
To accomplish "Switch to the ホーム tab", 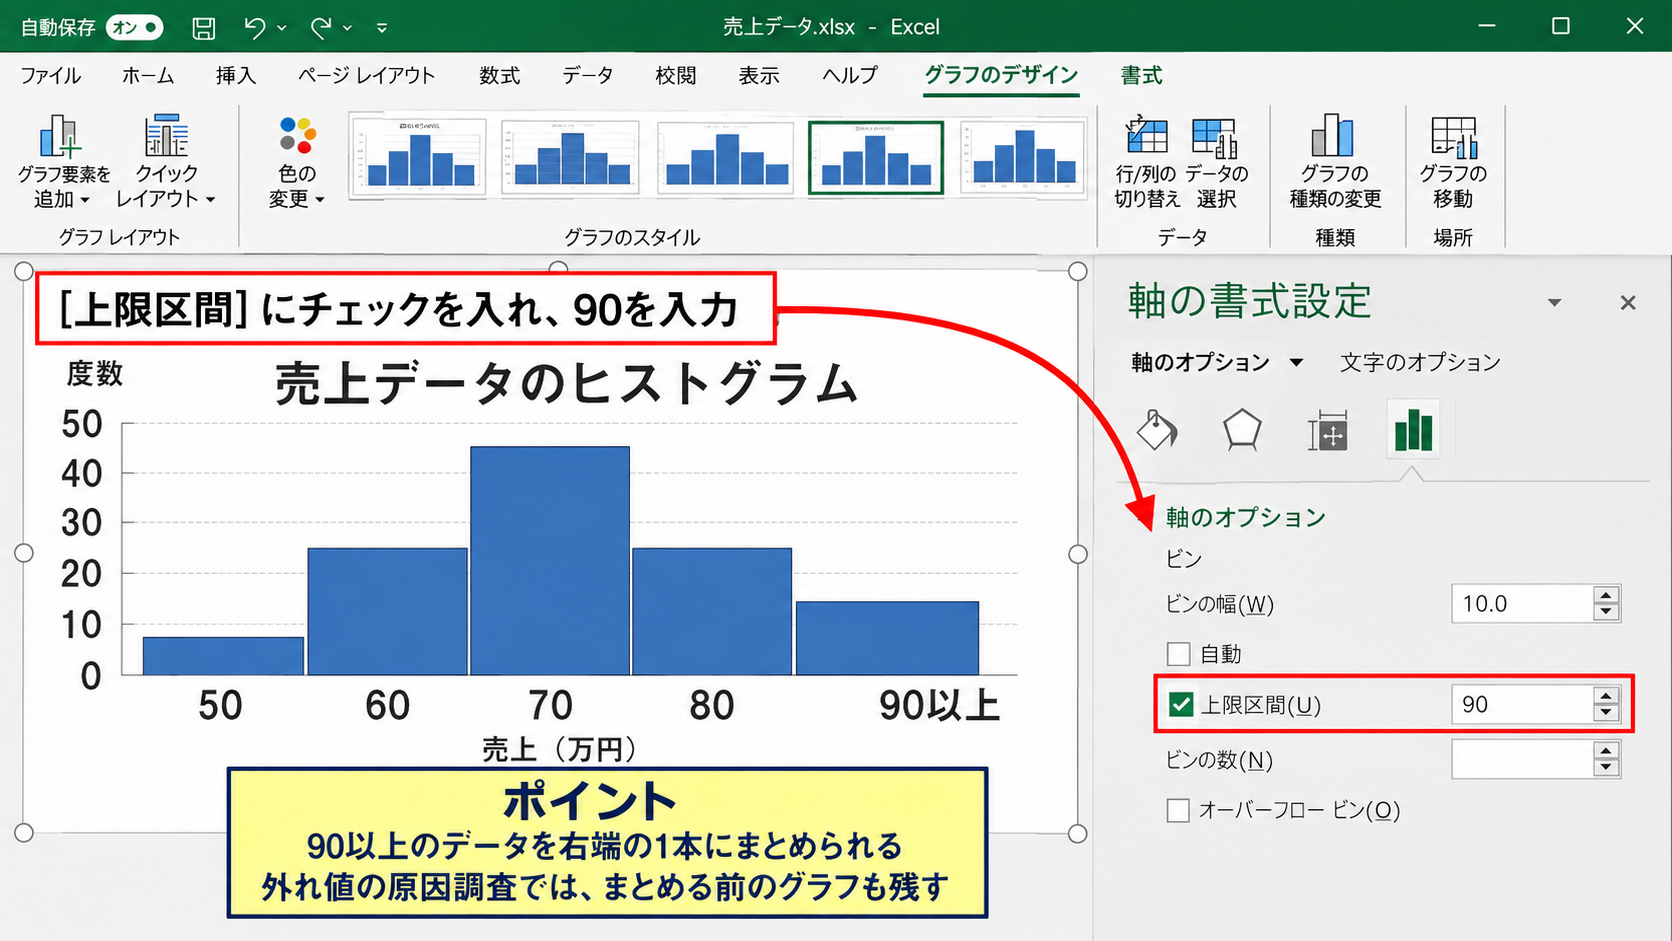I will pos(148,76).
